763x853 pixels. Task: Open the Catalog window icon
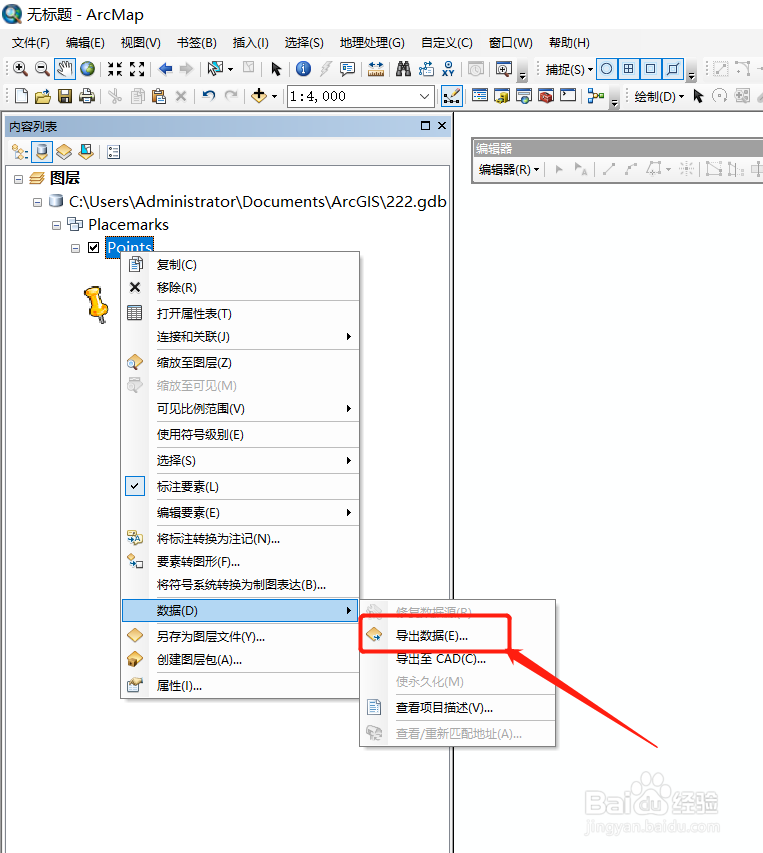click(501, 96)
